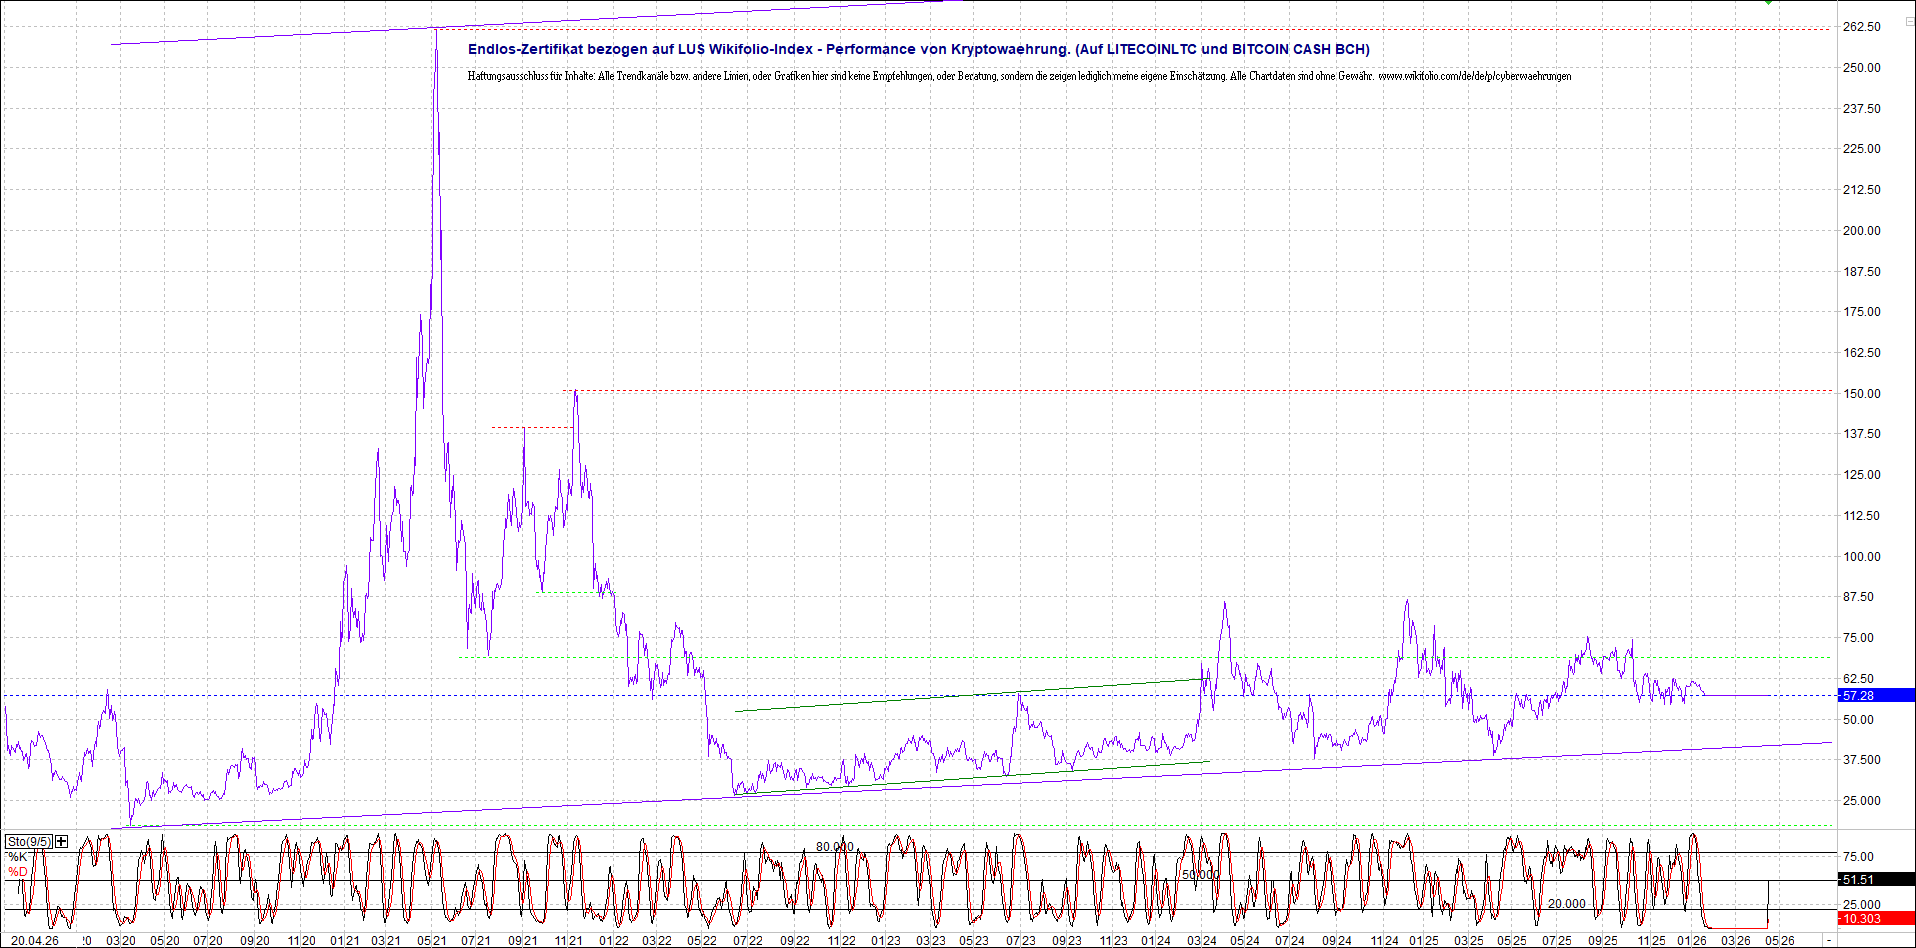Click the chart title about Endlos-Zertifikat
The image size is (1916, 948).
pyautogui.click(x=918, y=49)
